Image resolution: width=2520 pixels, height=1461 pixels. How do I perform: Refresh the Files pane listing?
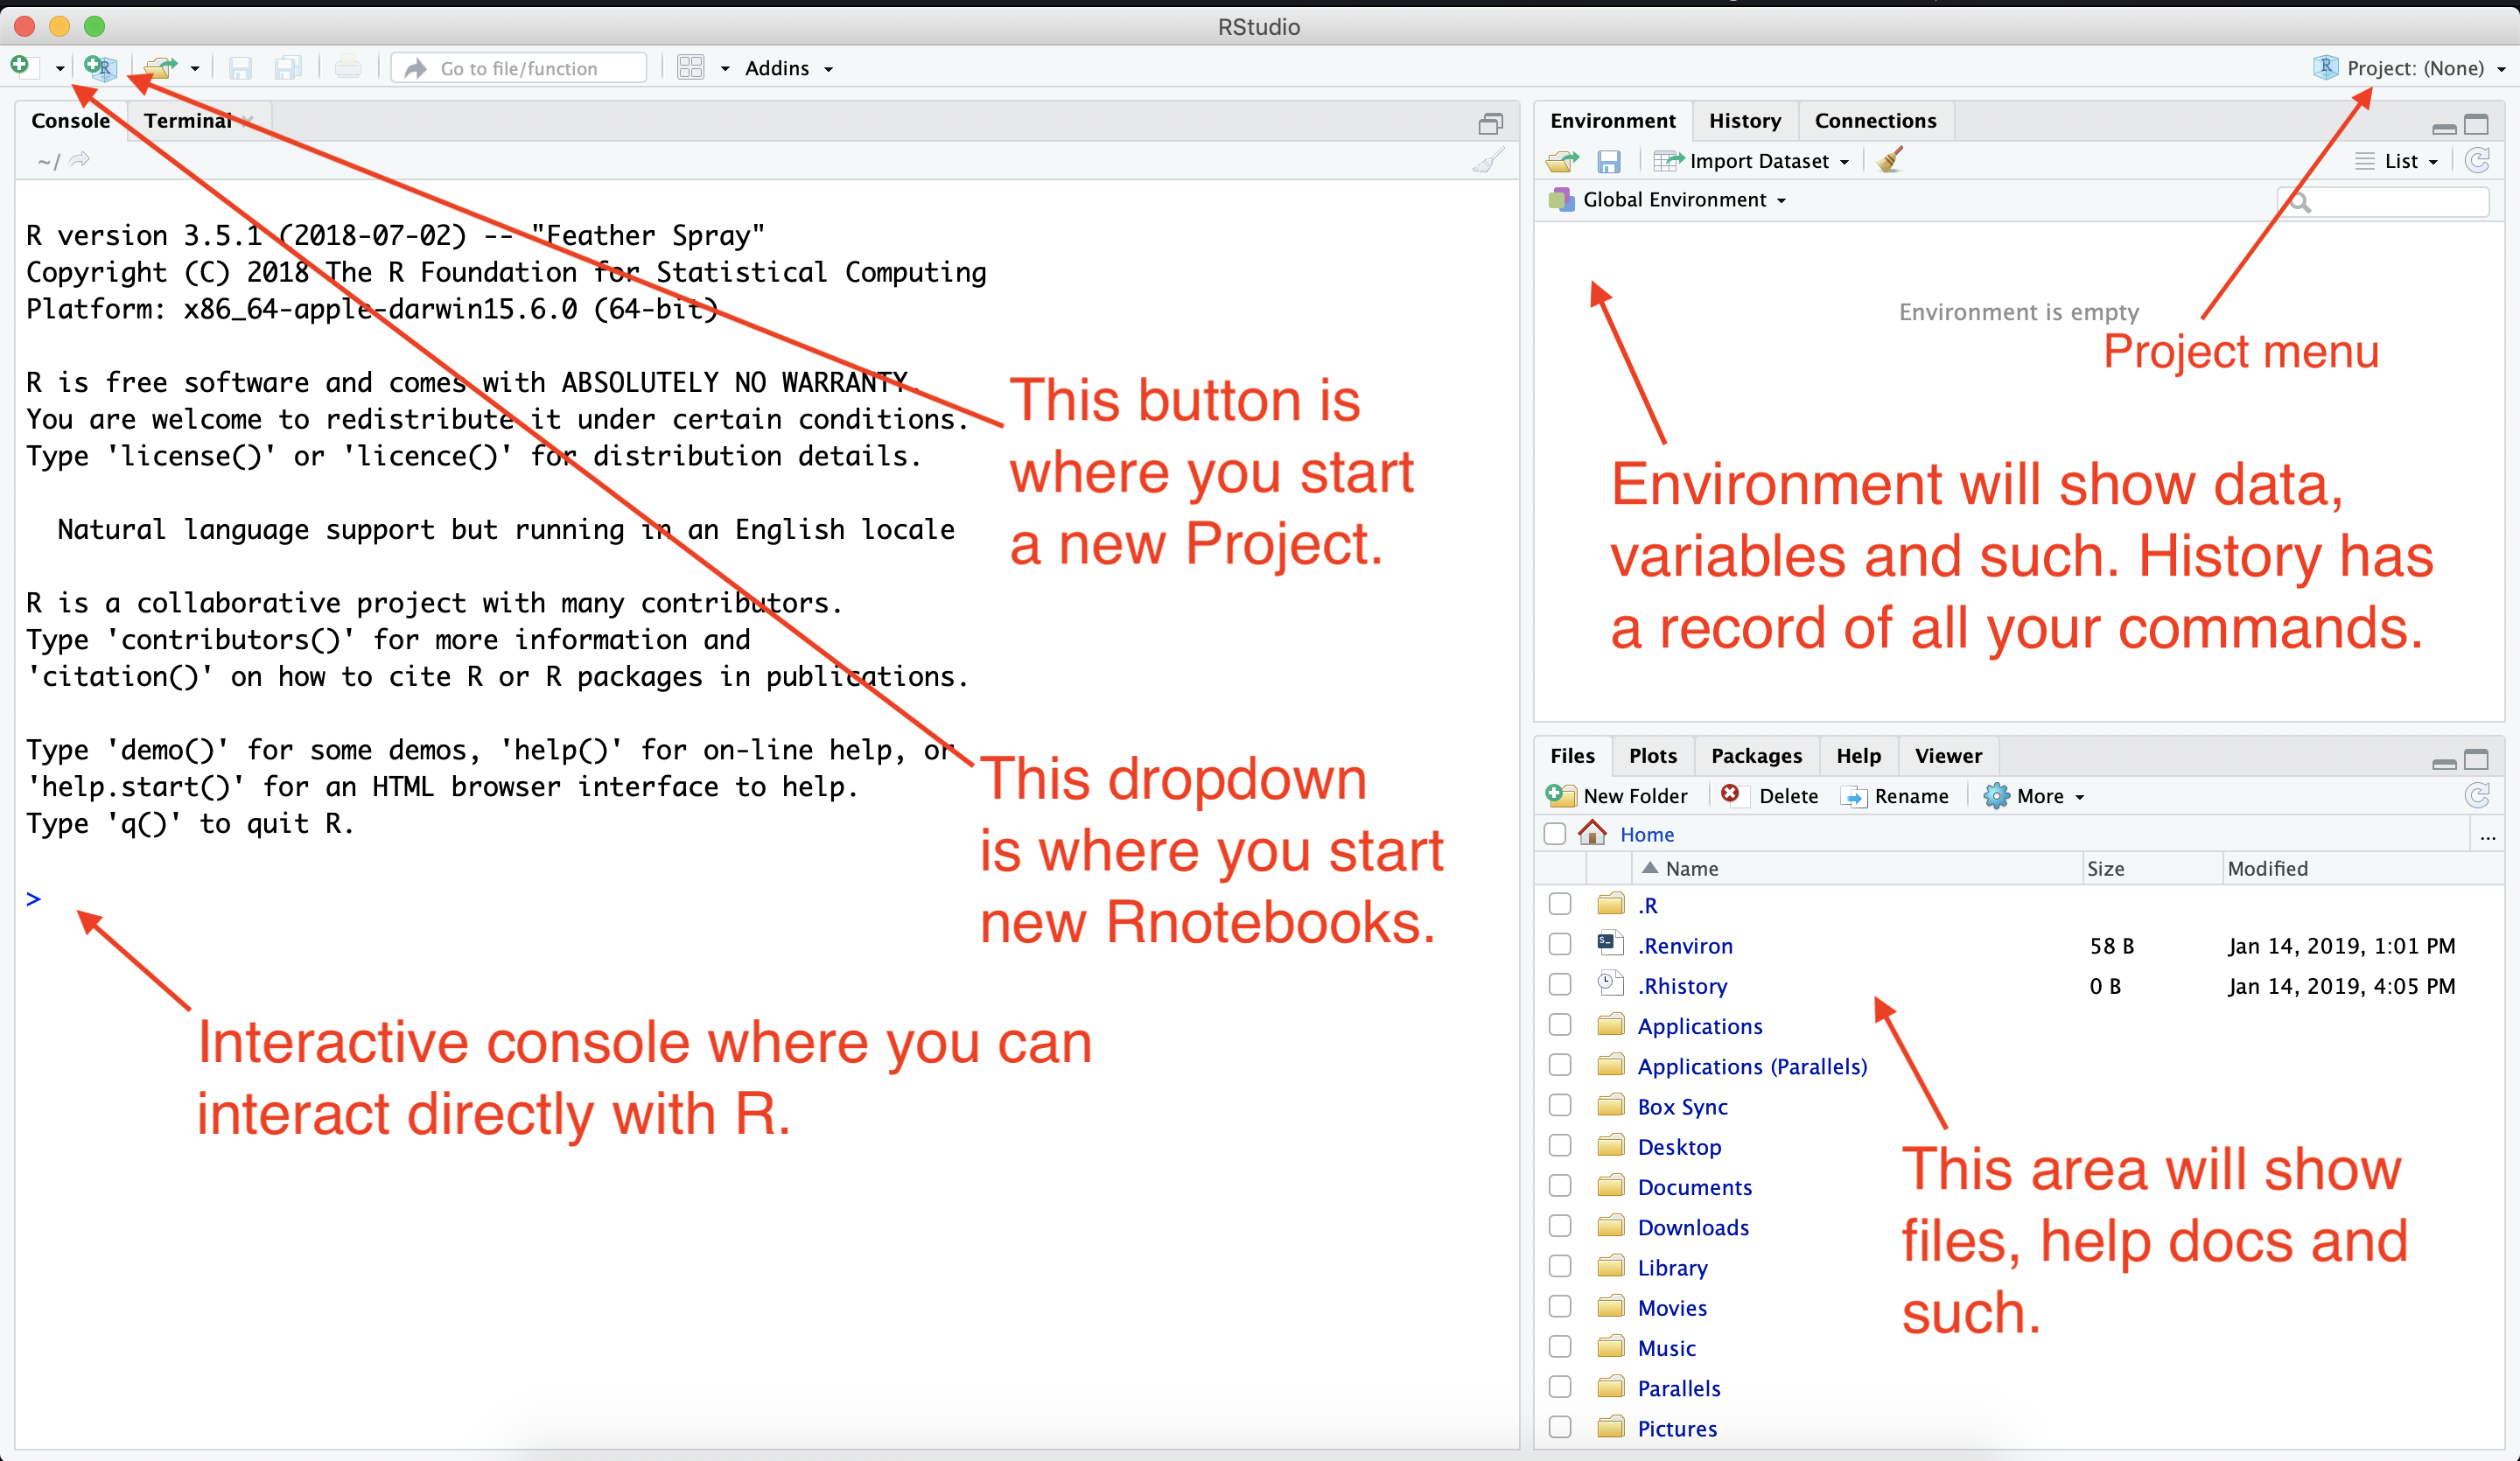[2476, 796]
